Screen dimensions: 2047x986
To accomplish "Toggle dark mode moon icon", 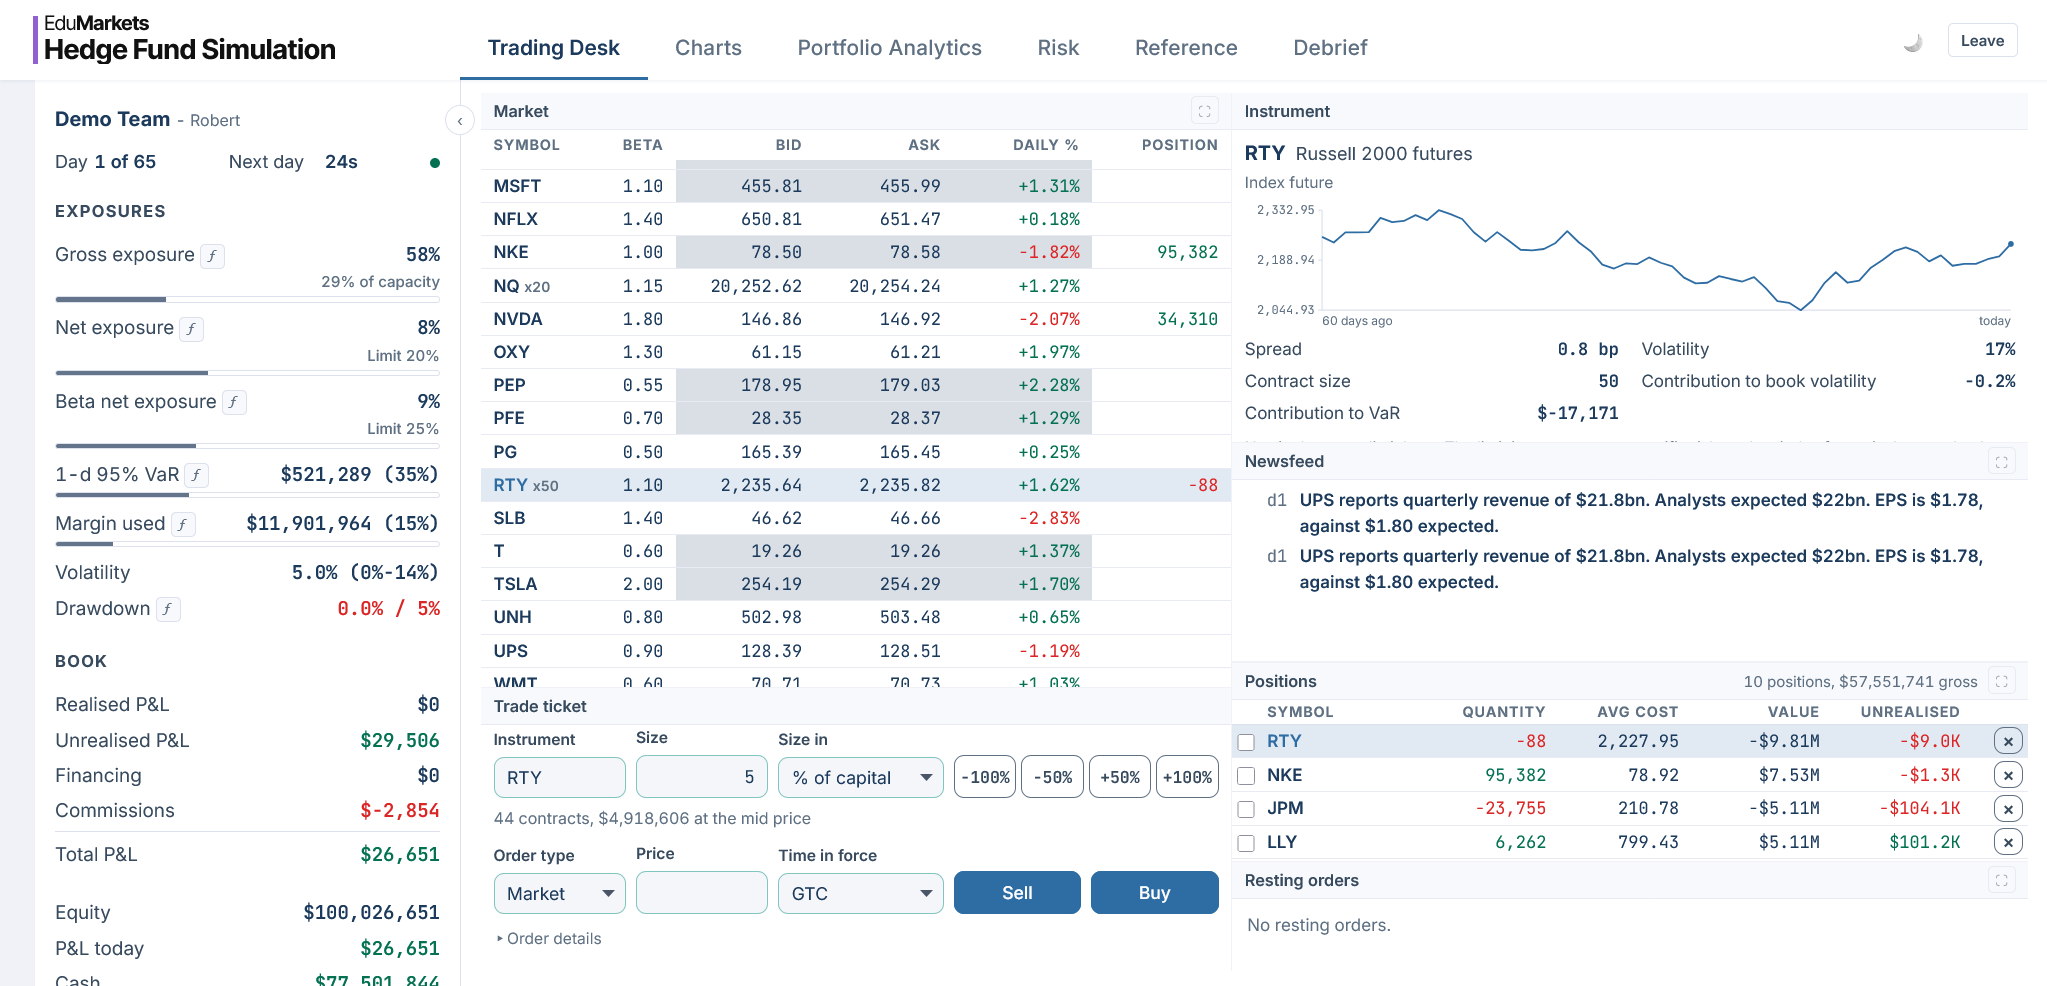I will [x=1912, y=42].
